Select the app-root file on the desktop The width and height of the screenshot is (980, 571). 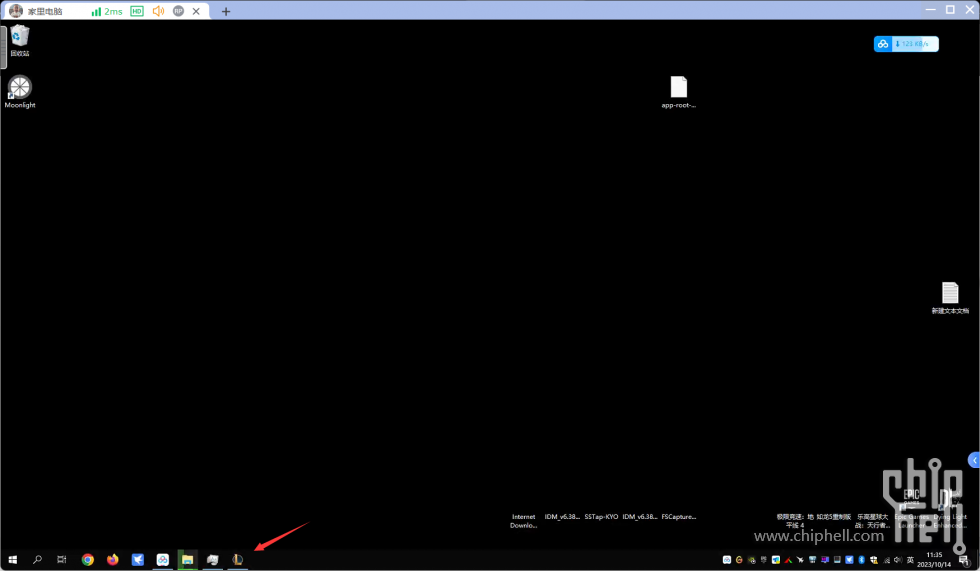[x=679, y=92]
